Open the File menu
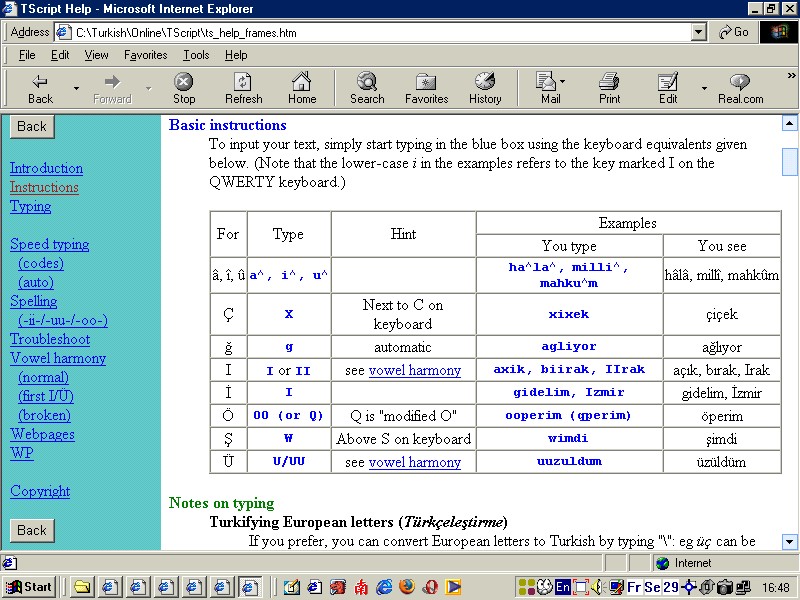800x600 pixels. [x=27, y=55]
